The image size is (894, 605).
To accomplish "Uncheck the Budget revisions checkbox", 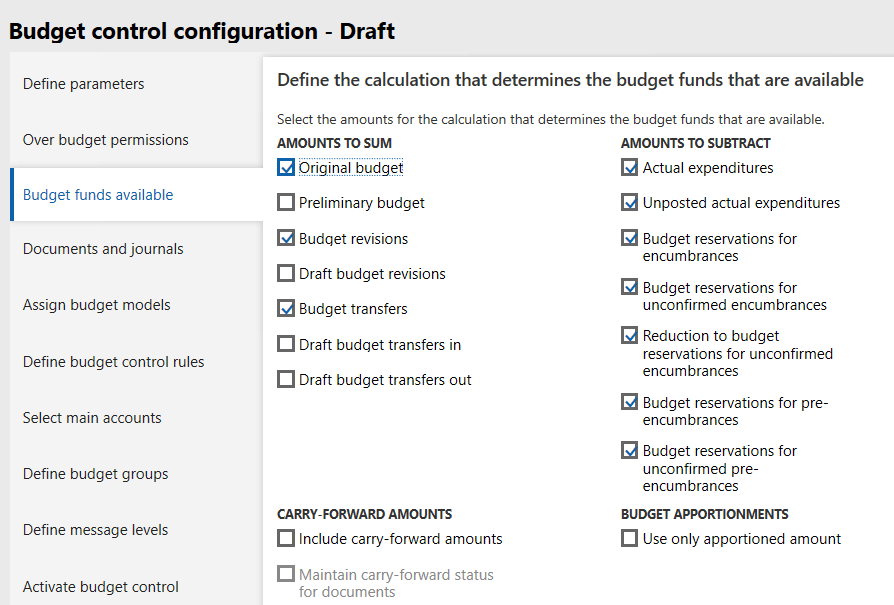I will coord(287,239).
